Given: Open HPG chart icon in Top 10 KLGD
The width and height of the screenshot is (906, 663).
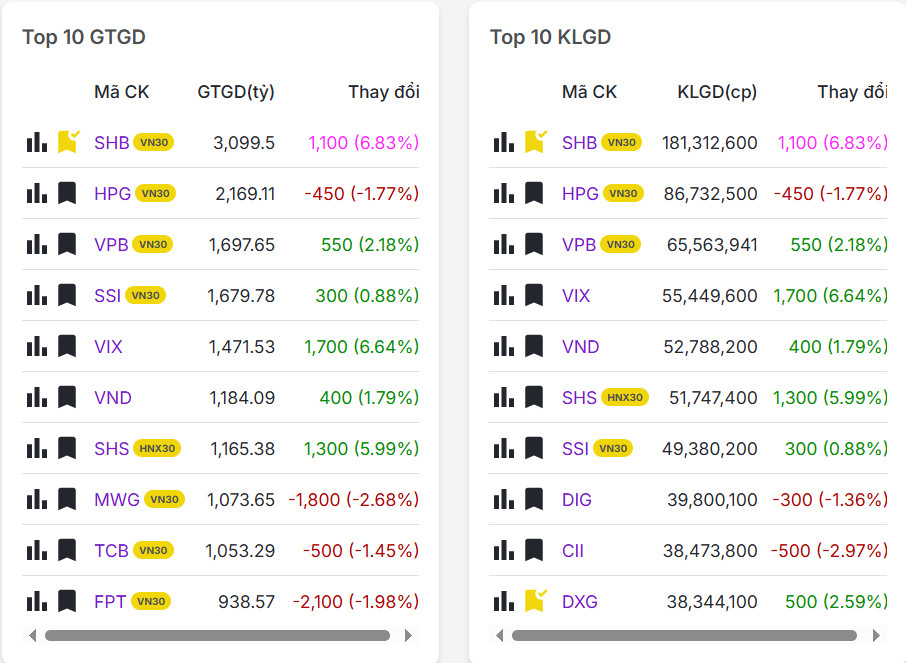Looking at the screenshot, I should (504, 193).
